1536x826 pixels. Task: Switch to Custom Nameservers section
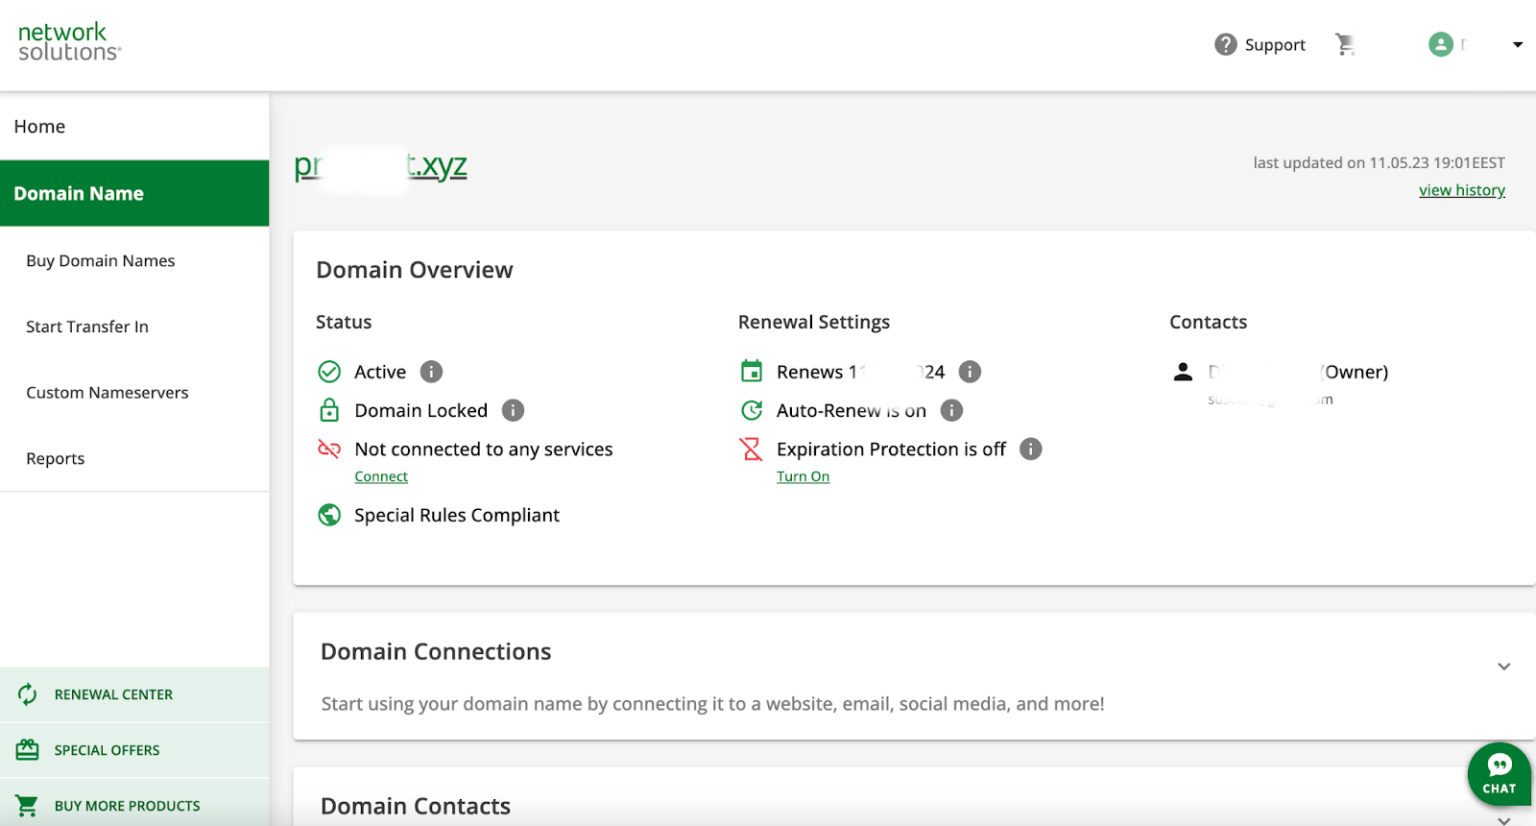107,392
